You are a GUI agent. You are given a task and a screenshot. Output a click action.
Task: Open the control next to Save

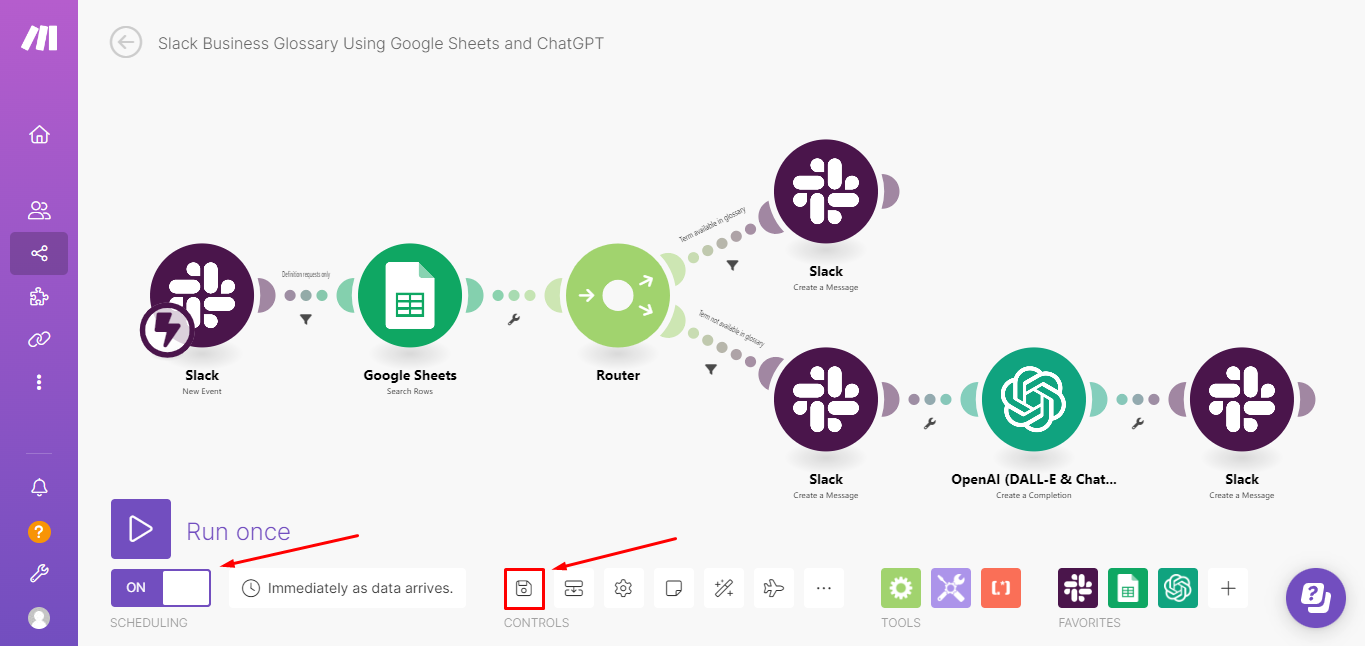pyautogui.click(x=574, y=588)
